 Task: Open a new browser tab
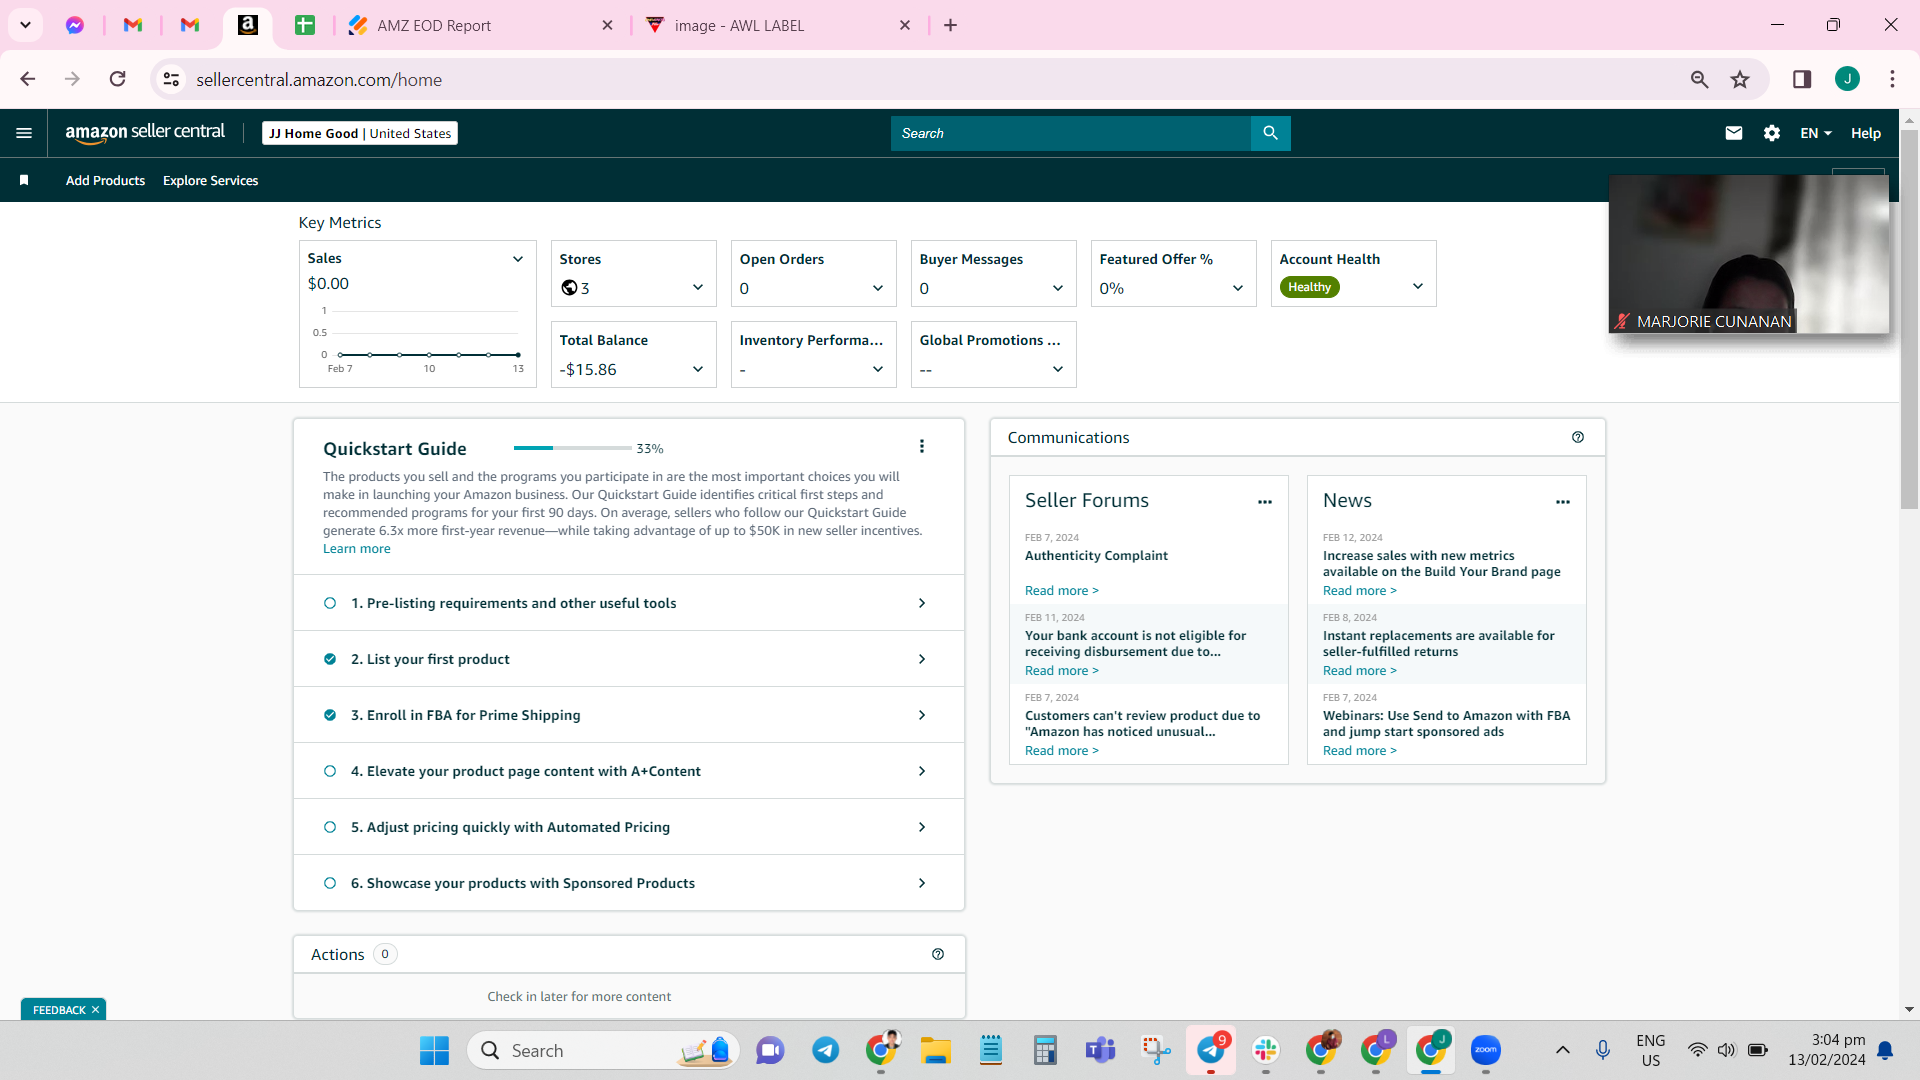tap(951, 25)
